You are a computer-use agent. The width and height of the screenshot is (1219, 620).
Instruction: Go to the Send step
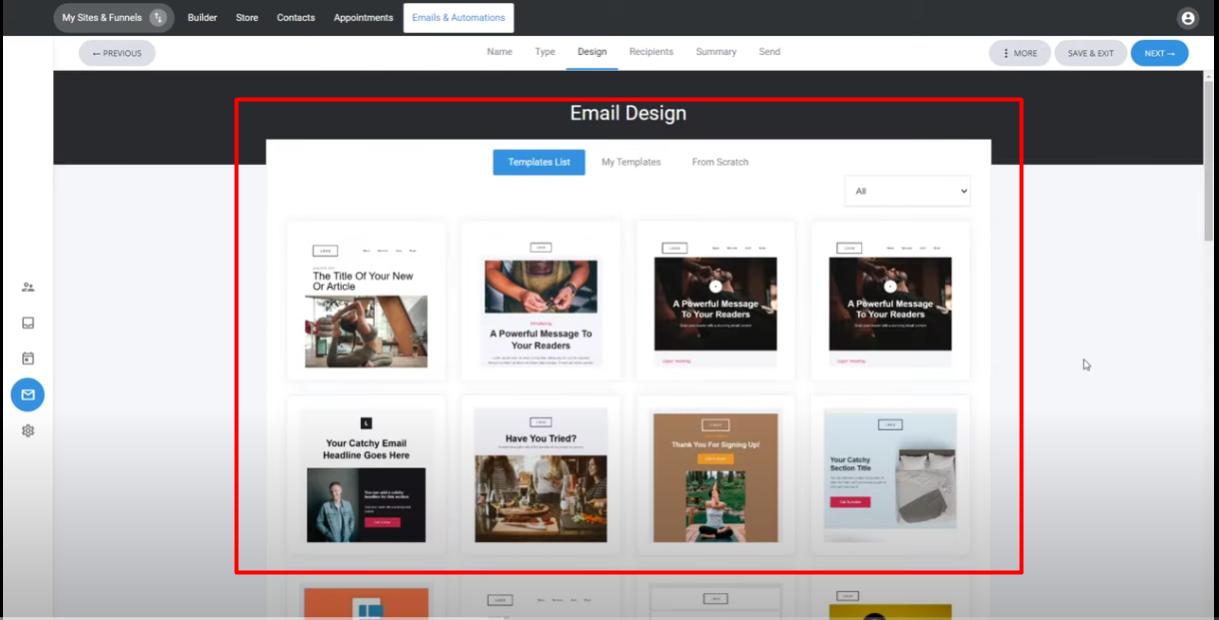pos(769,52)
